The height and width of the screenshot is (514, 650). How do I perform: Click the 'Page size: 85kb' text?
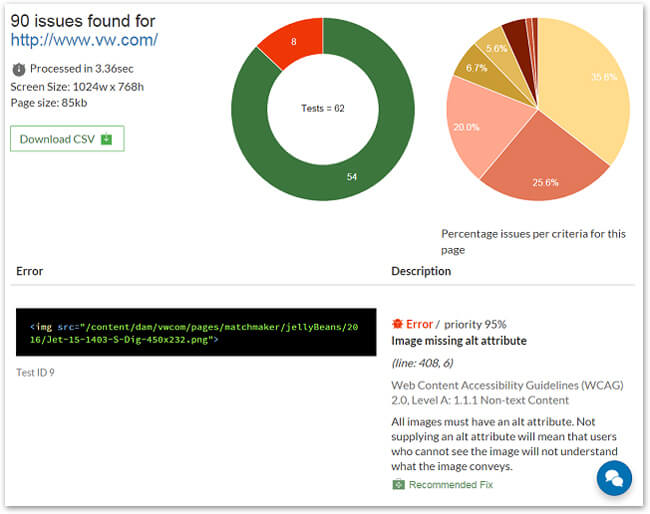tap(49, 103)
